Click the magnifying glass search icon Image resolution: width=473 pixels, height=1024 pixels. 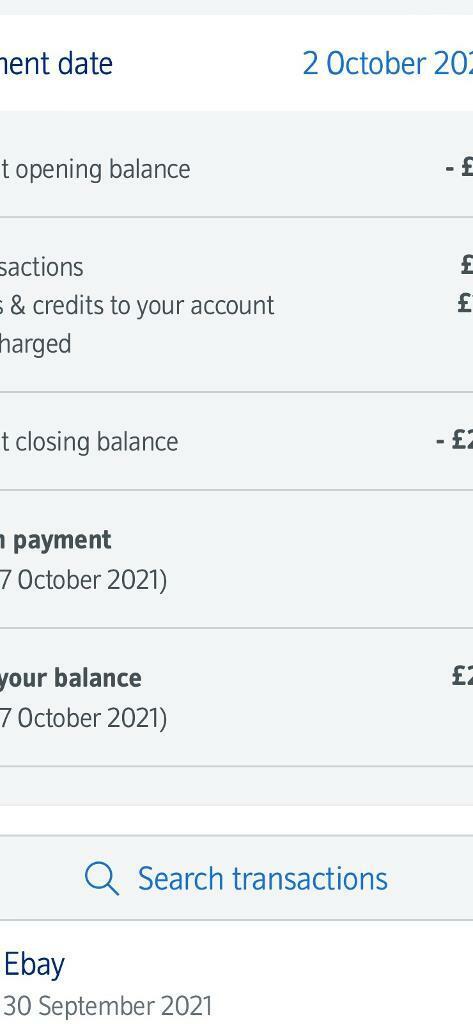click(102, 878)
